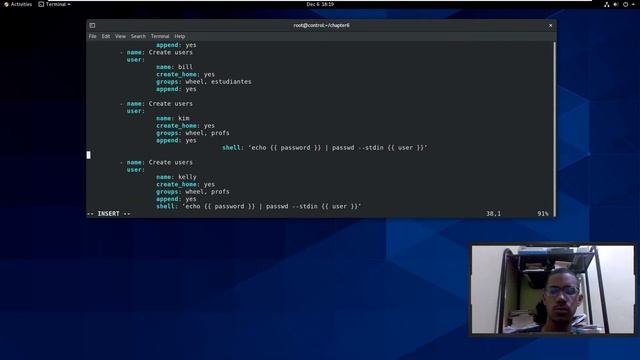Click 'append: yes' under kelly
The width and height of the screenshot is (640, 360).
176,199
